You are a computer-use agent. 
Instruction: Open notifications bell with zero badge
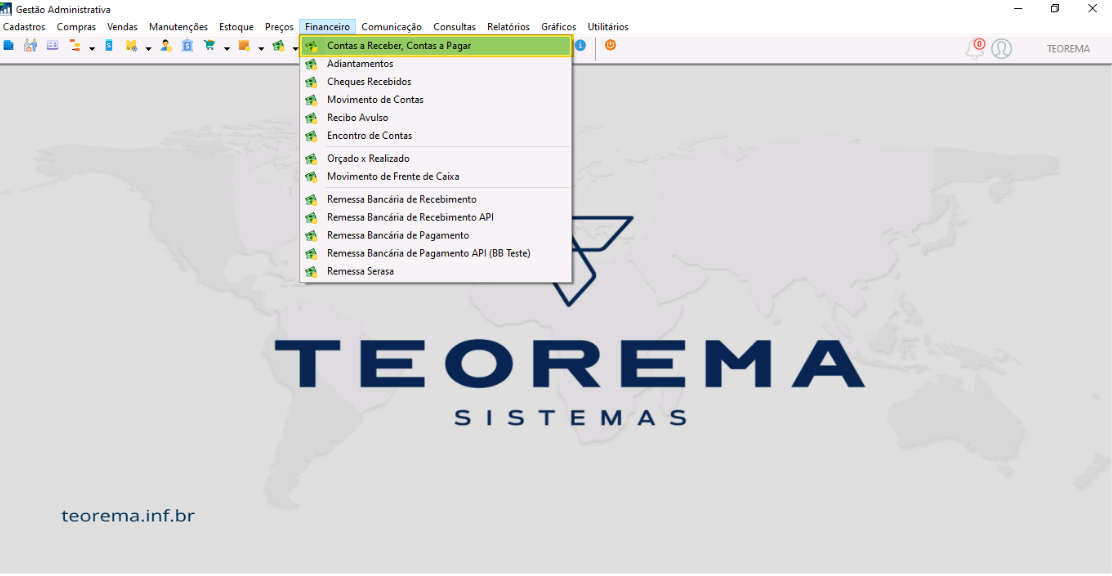975,48
